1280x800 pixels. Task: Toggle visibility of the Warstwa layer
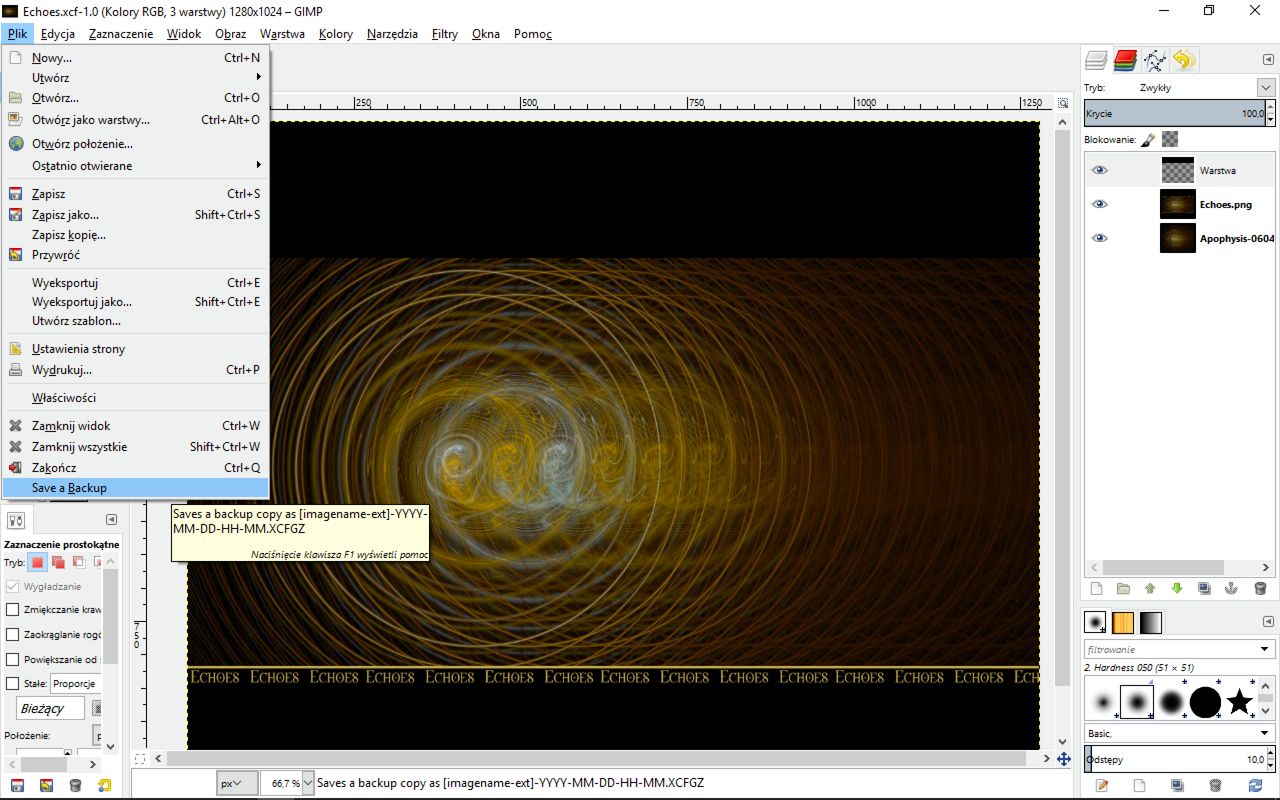pos(1100,170)
